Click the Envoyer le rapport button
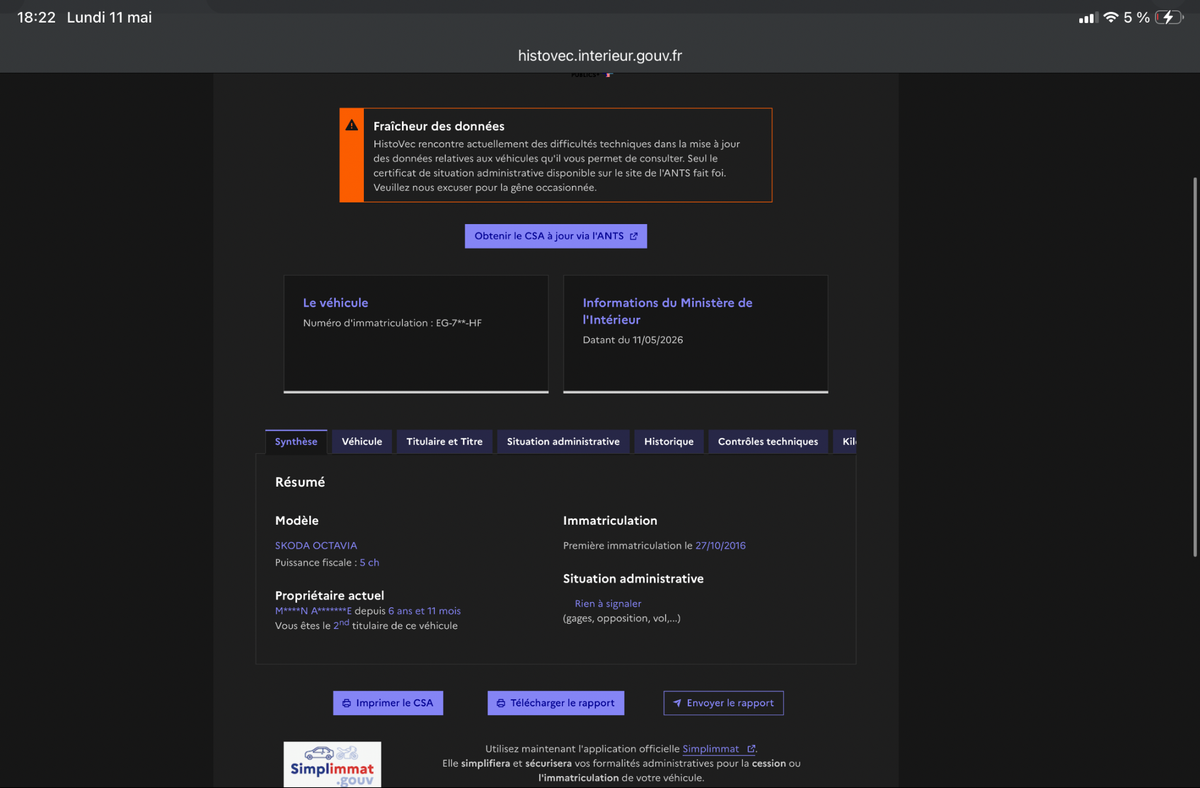The image size is (1200, 788). [x=724, y=703]
